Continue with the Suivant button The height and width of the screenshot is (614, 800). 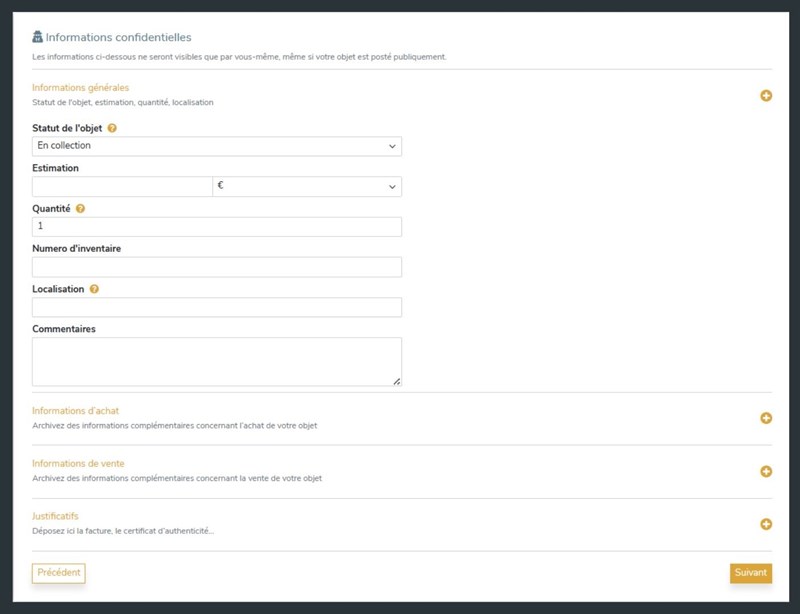click(x=751, y=573)
